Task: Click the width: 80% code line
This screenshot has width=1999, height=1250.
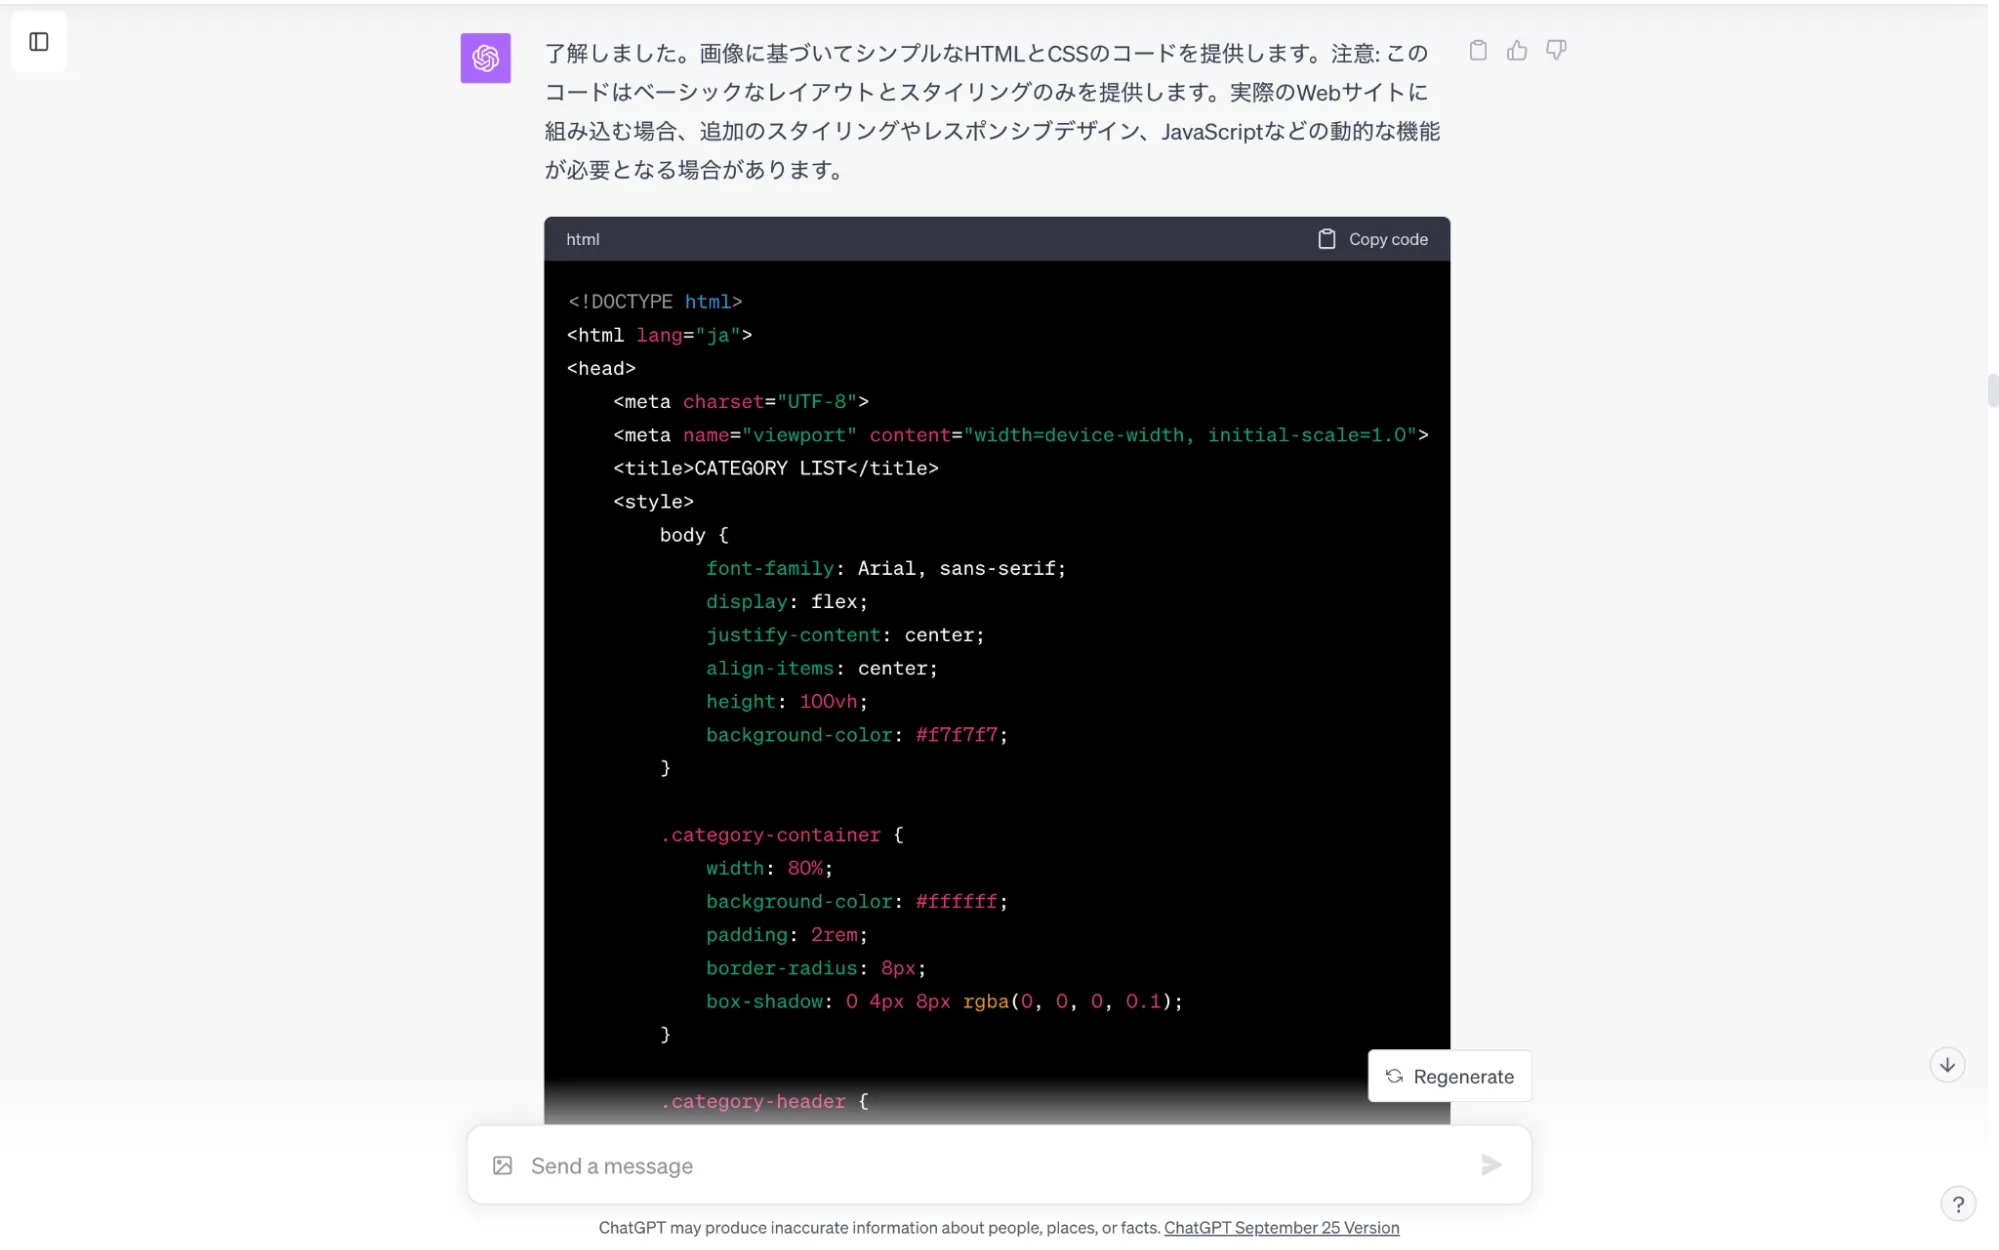Action: (x=769, y=868)
